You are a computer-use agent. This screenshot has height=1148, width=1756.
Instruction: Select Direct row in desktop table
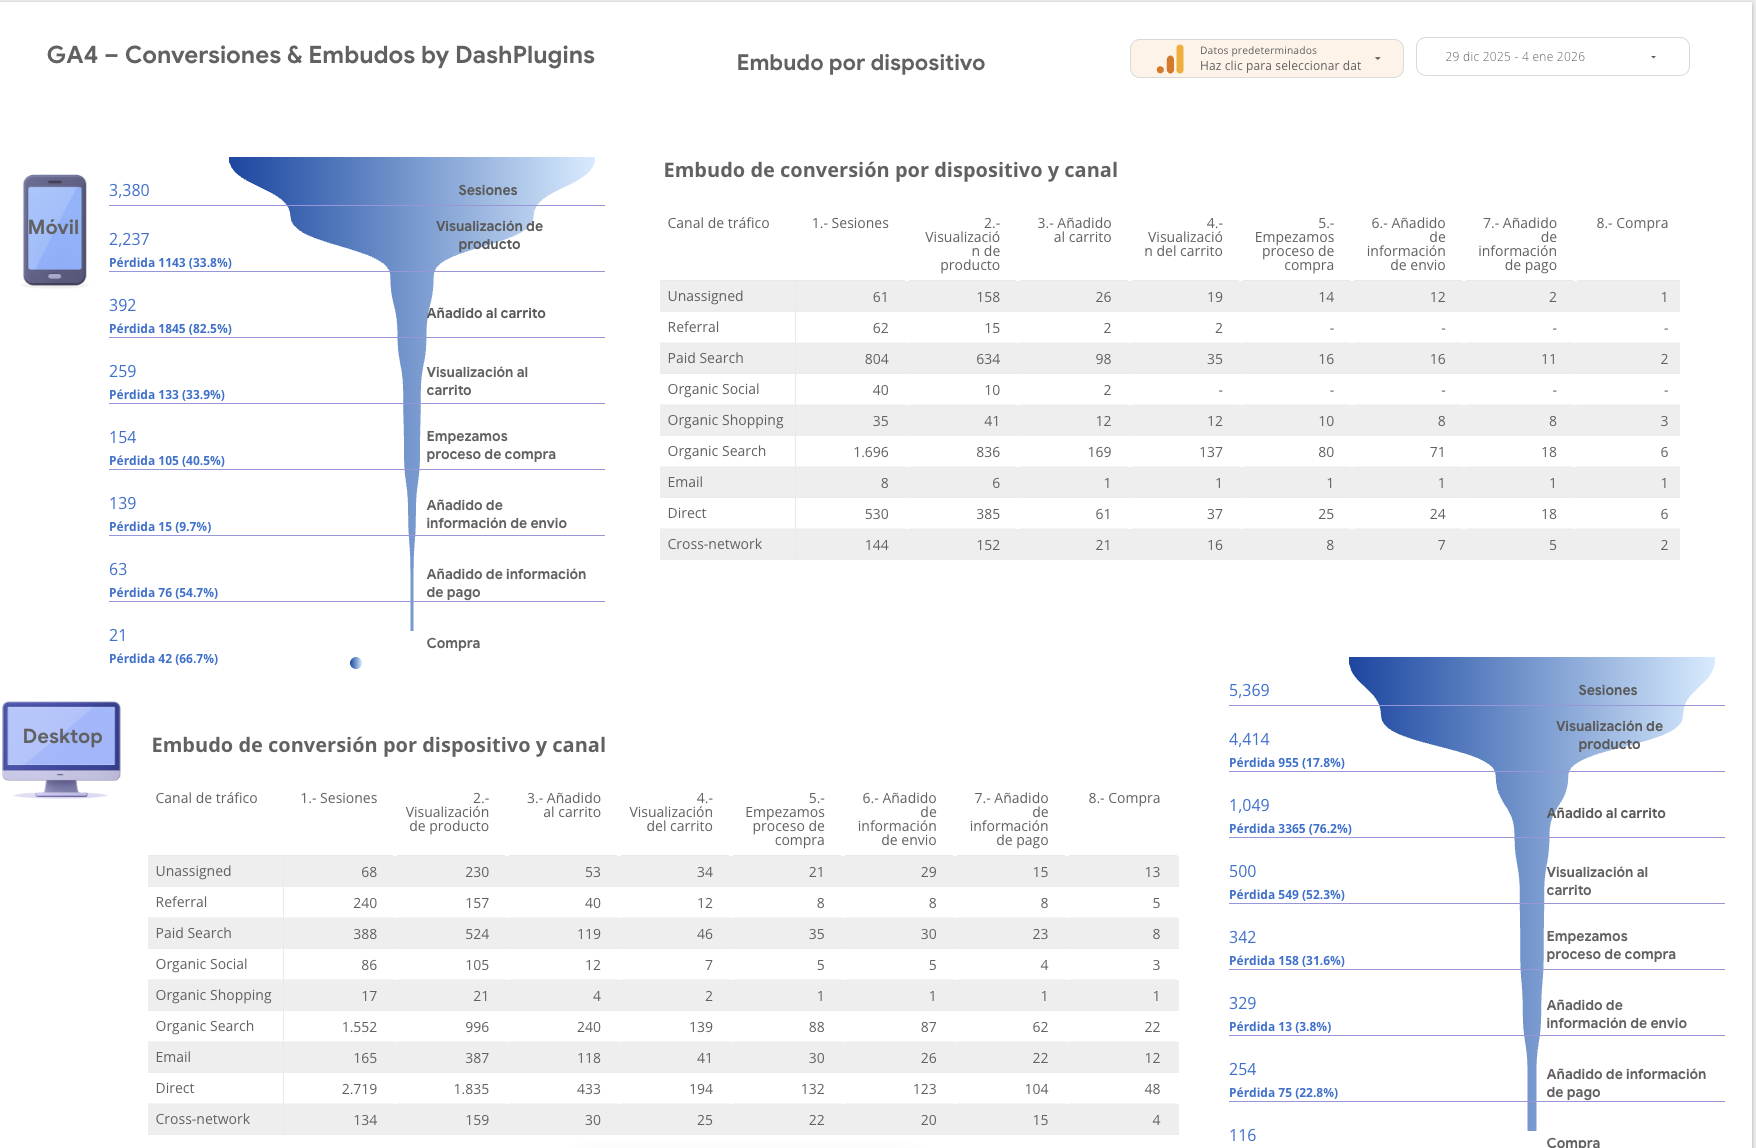[175, 1088]
